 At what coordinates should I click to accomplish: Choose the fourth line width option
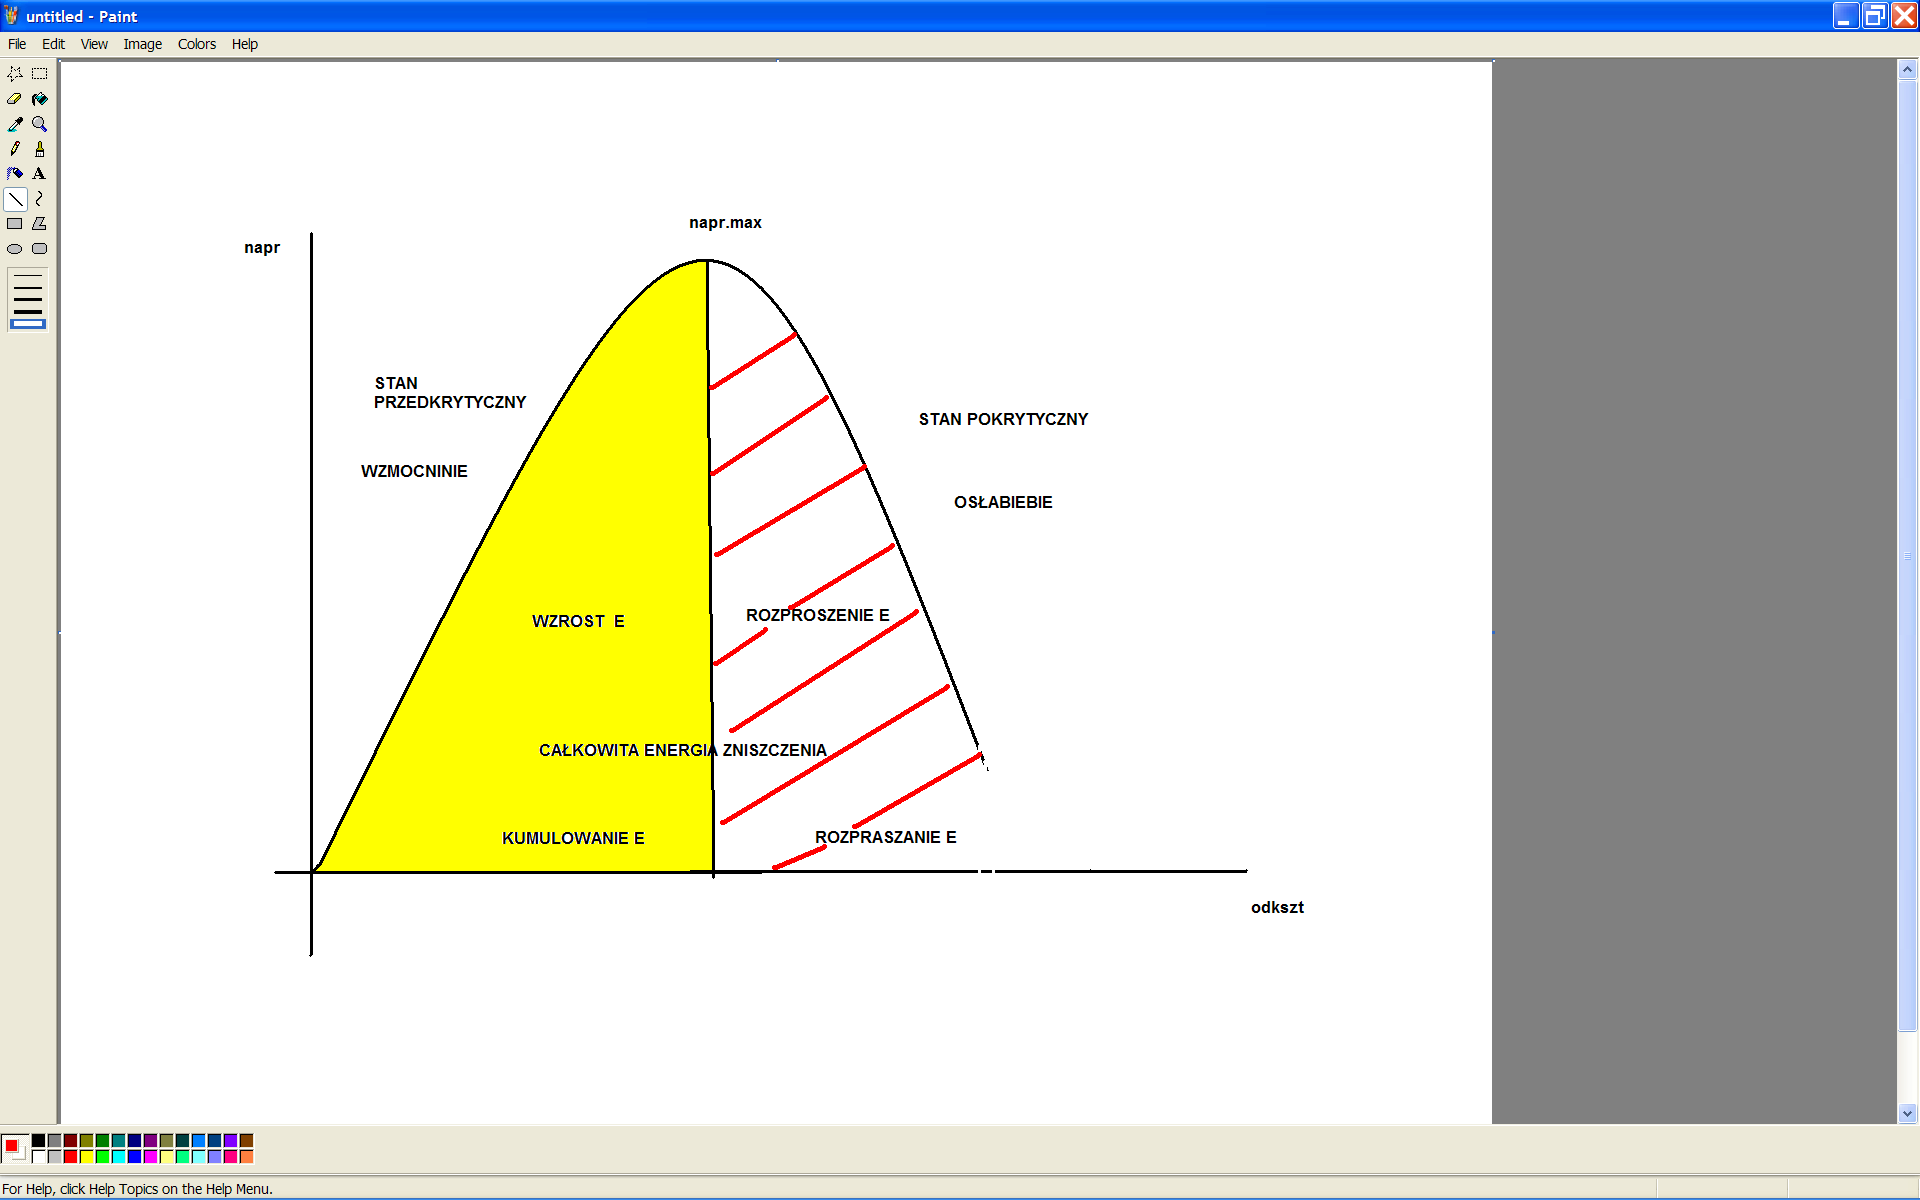click(x=28, y=311)
